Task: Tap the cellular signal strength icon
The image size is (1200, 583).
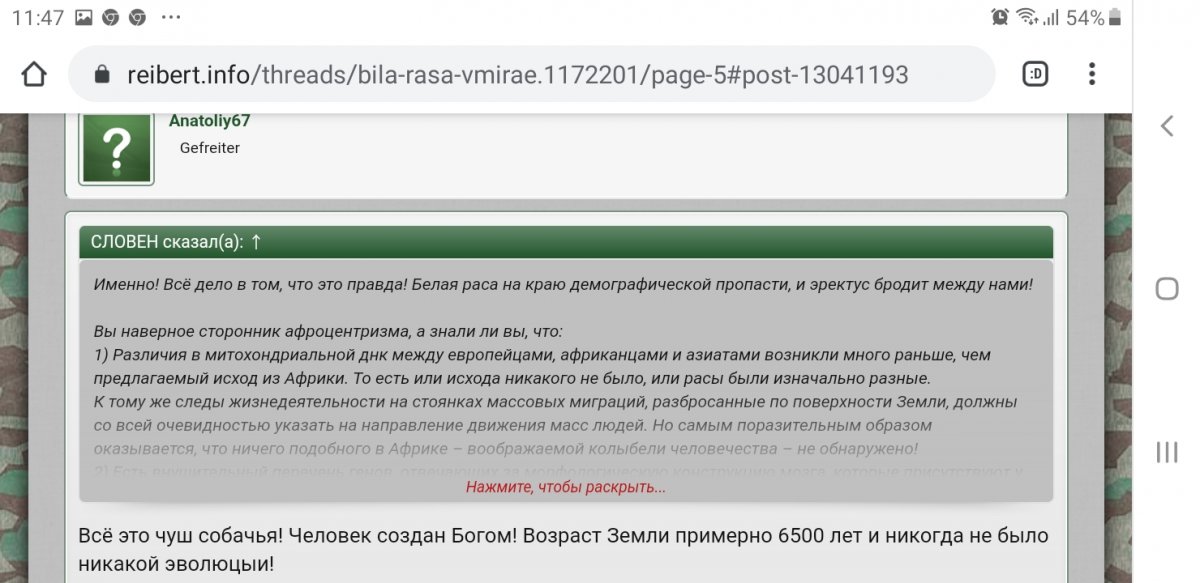Action: point(1051,17)
